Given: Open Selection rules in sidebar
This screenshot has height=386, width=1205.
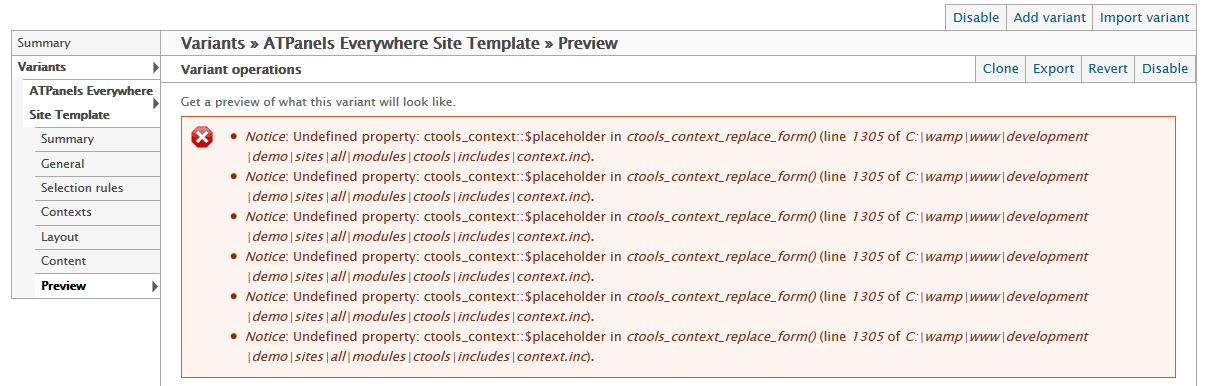Looking at the screenshot, I should point(98,188).
